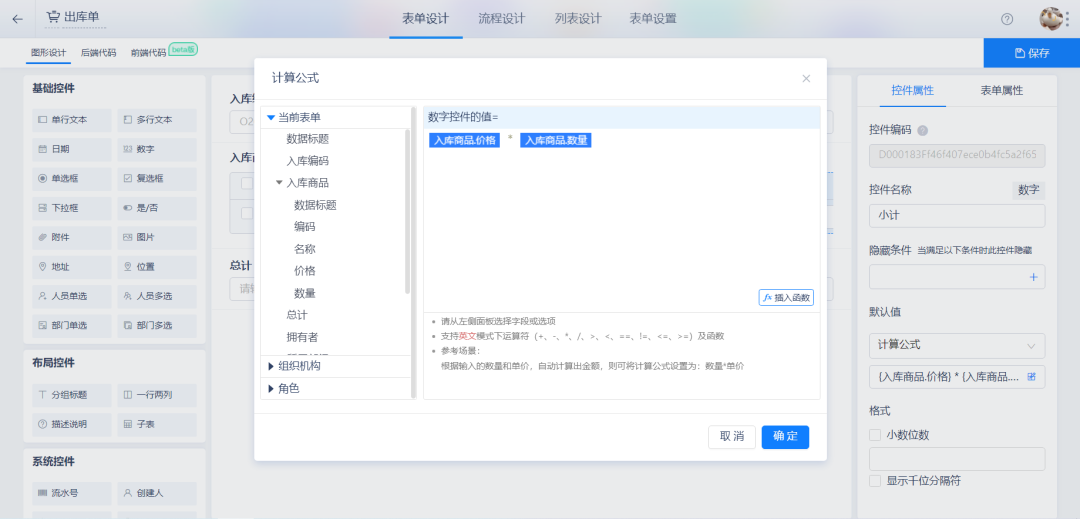Select the 是/否 control
The width and height of the screenshot is (1080, 519).
click(x=156, y=208)
